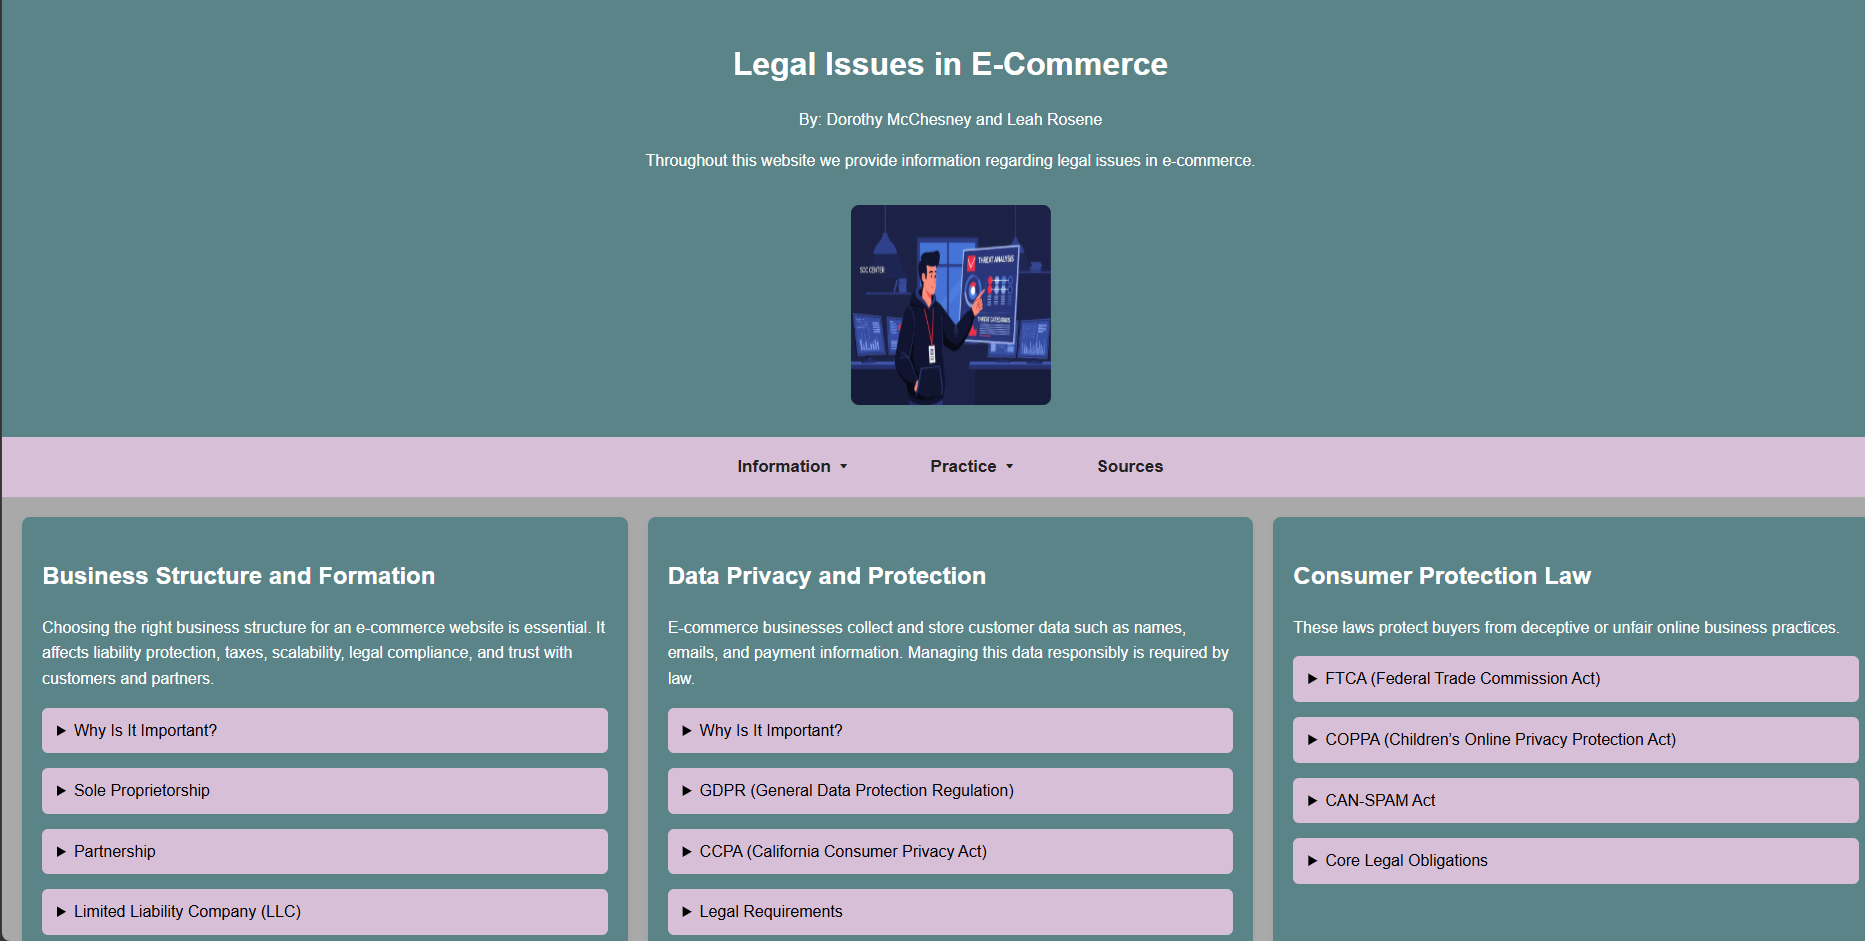Click the paragraph starting 'E-commerce businesses collect and store'

pyautogui.click(x=950, y=653)
